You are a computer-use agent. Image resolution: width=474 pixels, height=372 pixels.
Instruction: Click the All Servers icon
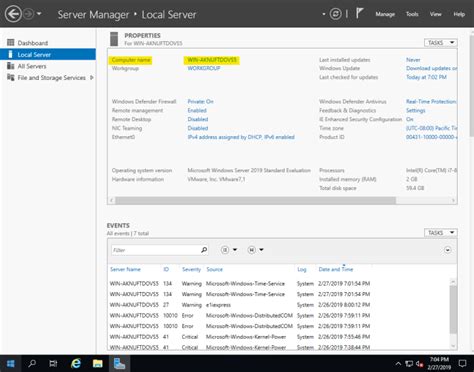tap(11, 66)
